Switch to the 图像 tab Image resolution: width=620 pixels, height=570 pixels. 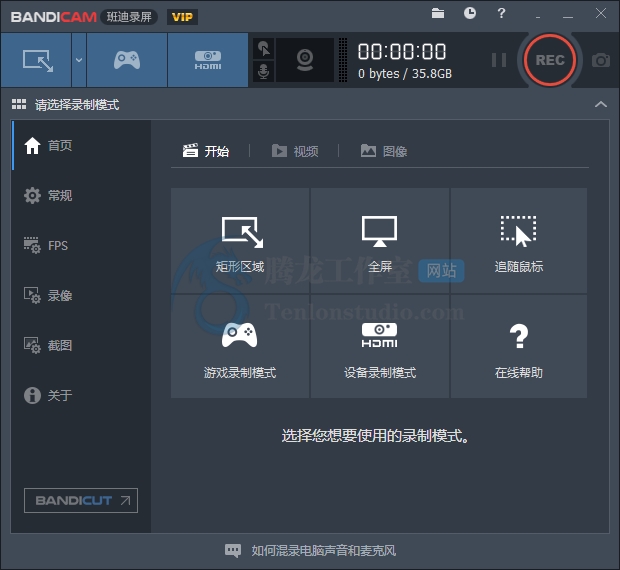pos(384,151)
